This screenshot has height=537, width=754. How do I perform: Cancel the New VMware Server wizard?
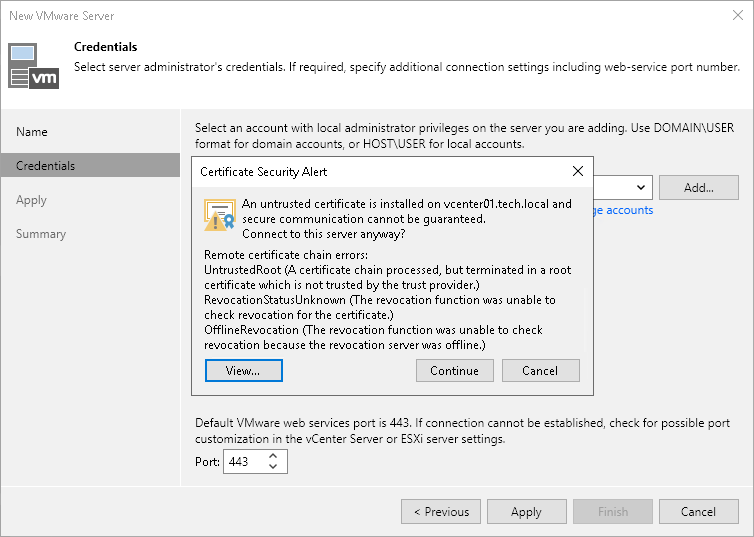click(x=699, y=512)
